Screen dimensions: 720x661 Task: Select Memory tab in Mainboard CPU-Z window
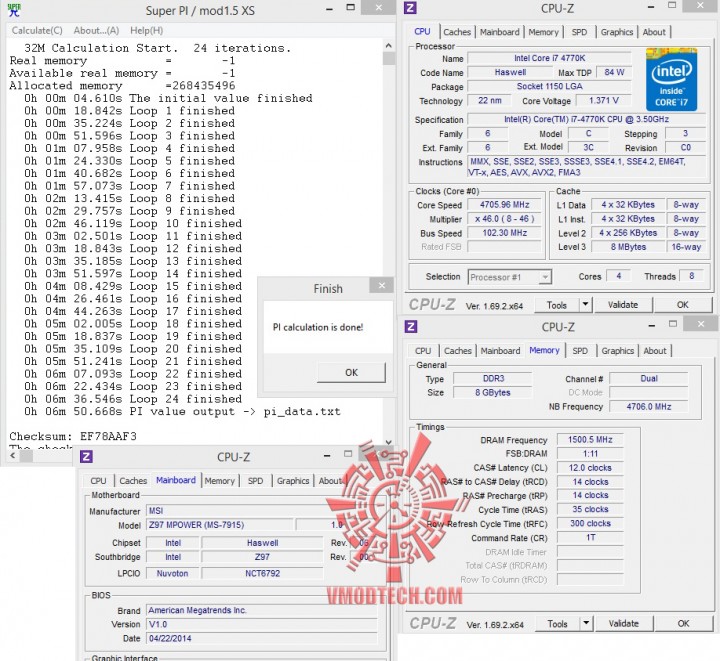pyautogui.click(x=219, y=481)
